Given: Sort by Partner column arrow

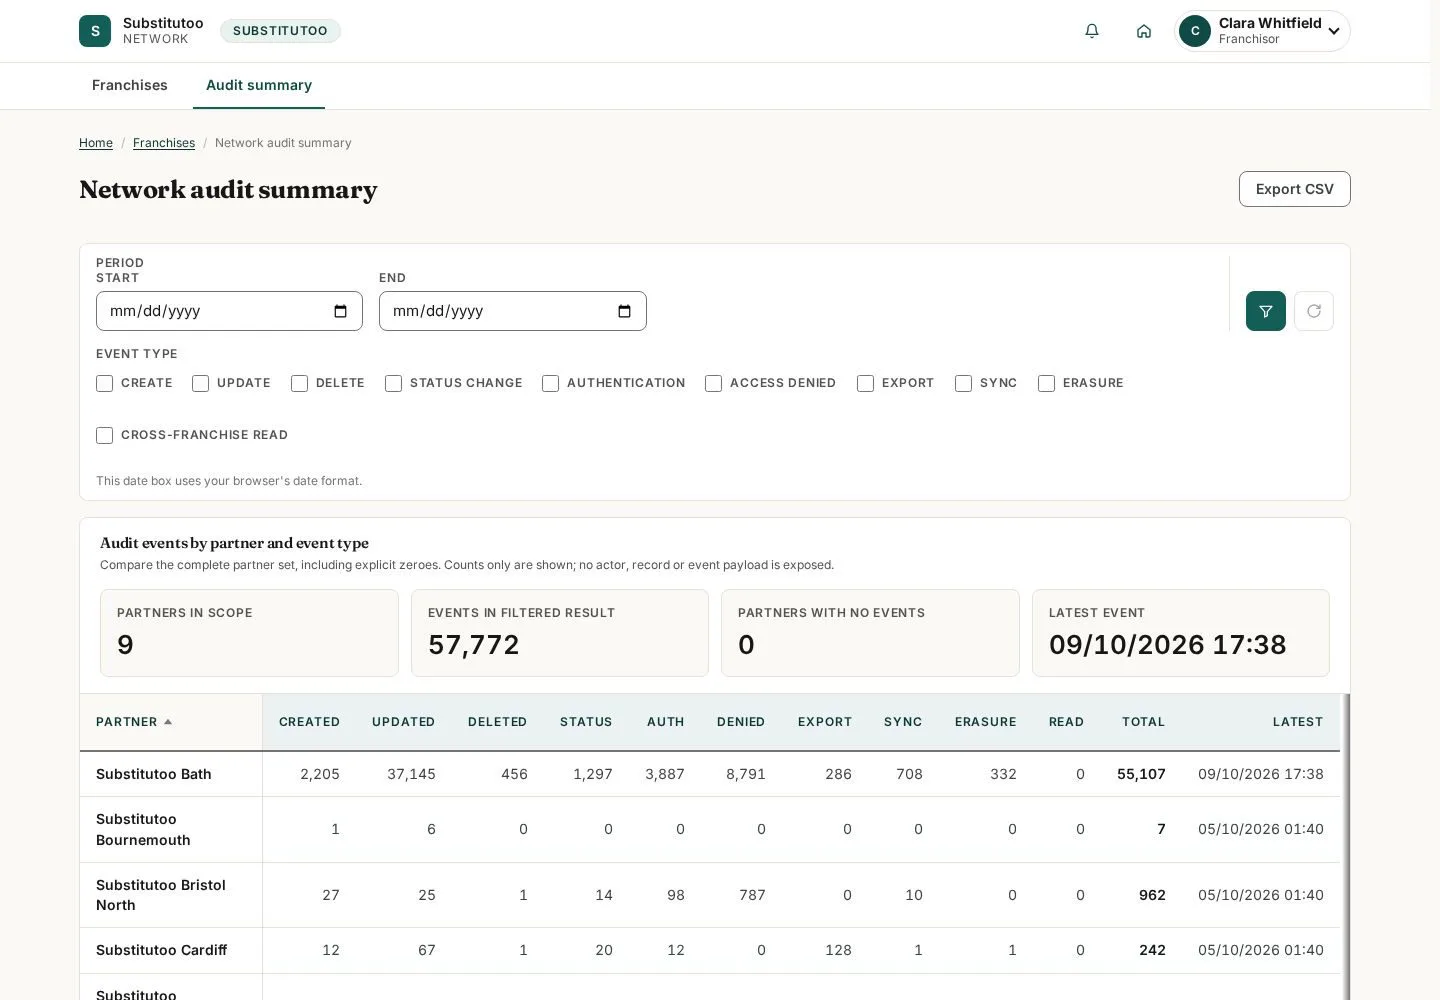Looking at the screenshot, I should [x=168, y=722].
